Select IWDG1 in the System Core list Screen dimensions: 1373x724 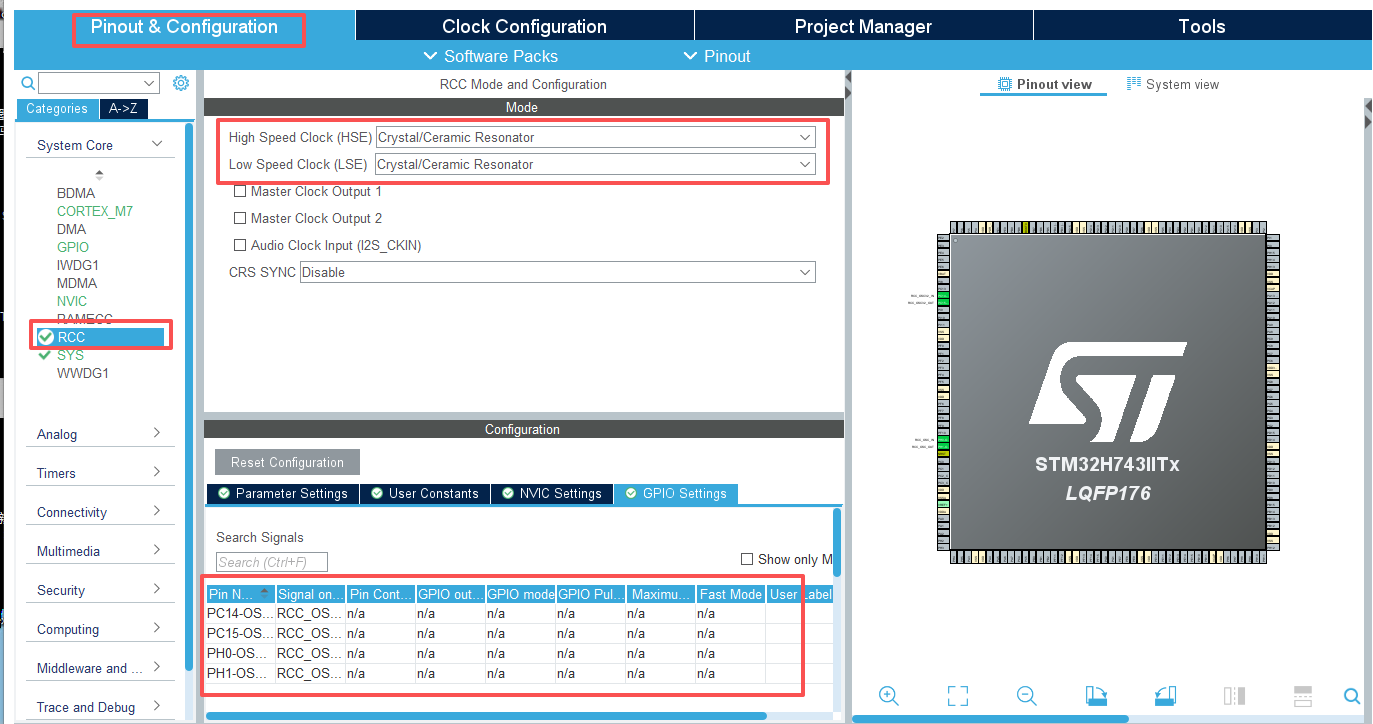[x=78, y=265]
